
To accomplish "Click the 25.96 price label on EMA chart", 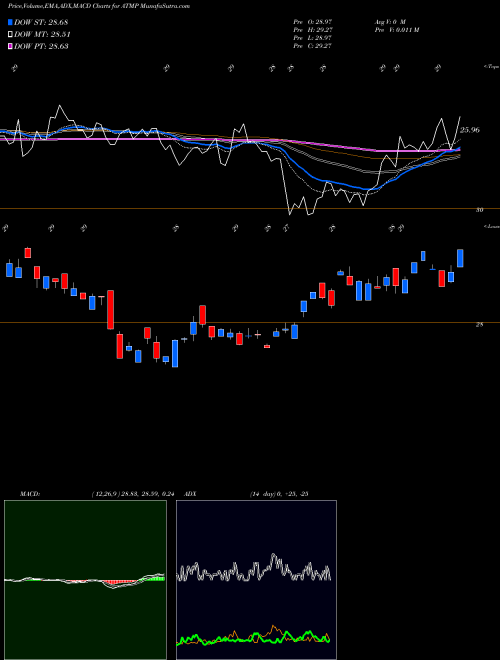I will coord(470,130).
